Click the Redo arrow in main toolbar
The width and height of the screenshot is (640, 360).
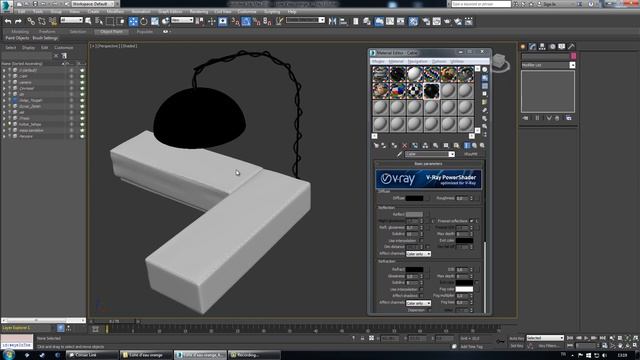tap(18, 21)
